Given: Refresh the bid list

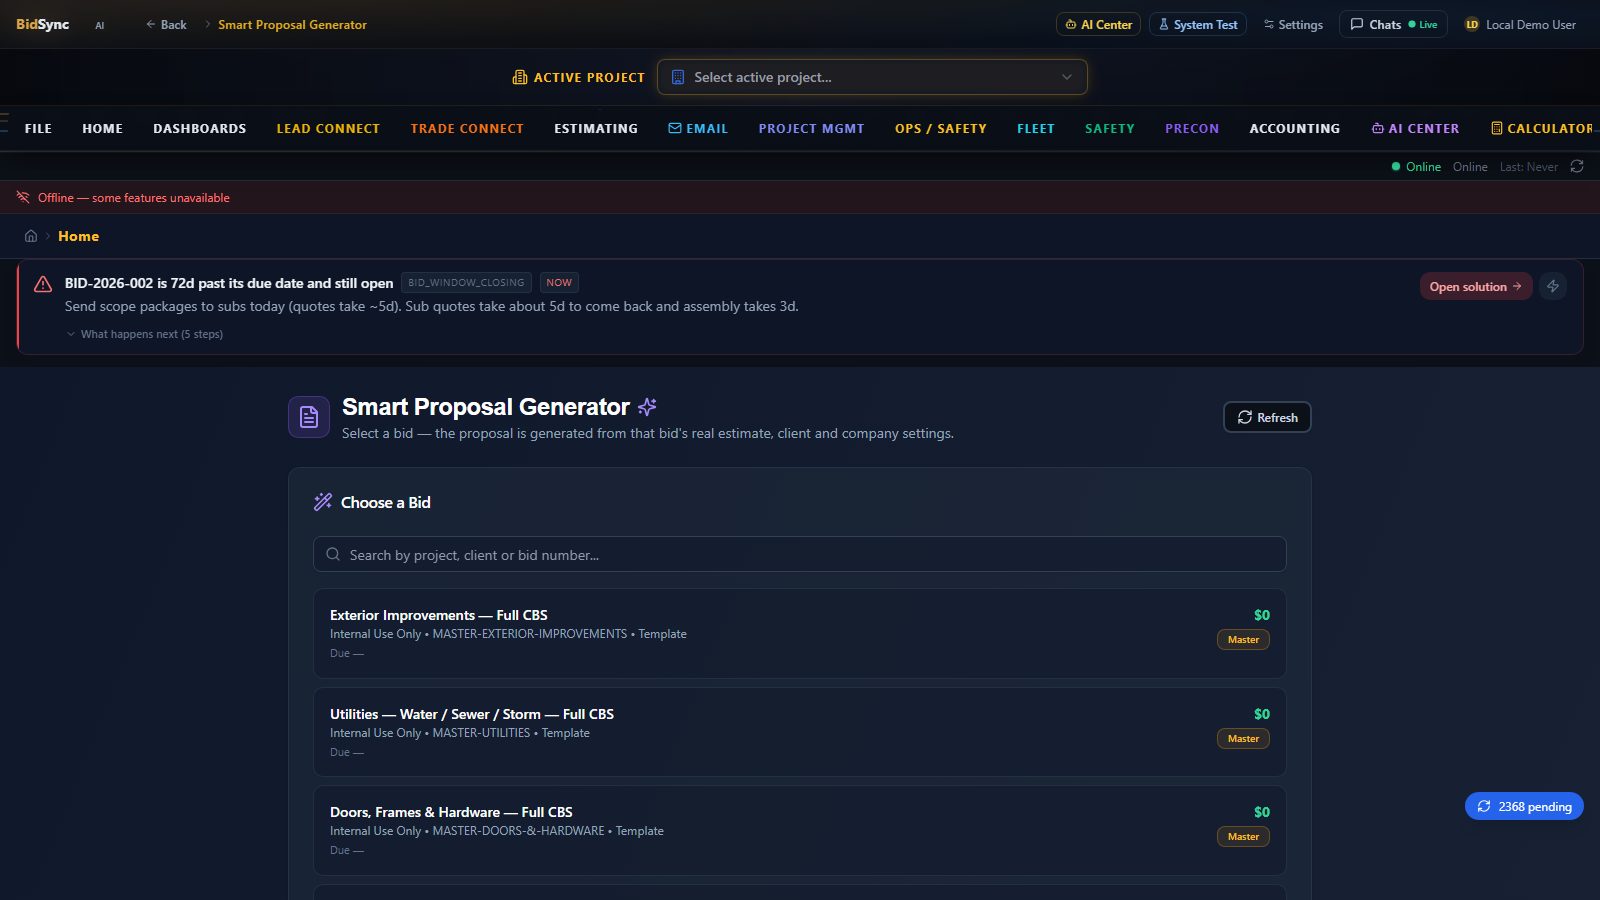Looking at the screenshot, I should (x=1267, y=417).
